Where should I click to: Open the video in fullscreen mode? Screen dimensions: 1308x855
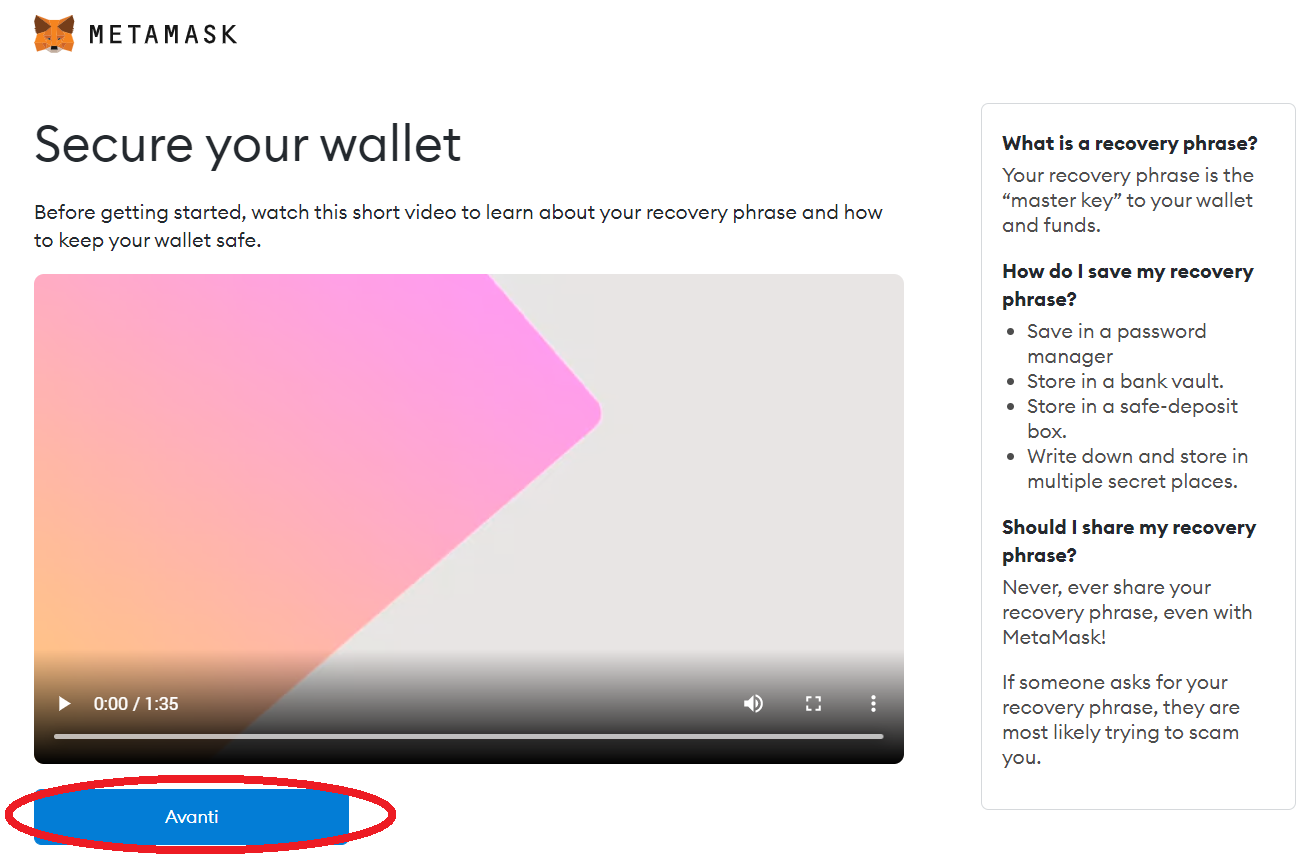[813, 704]
